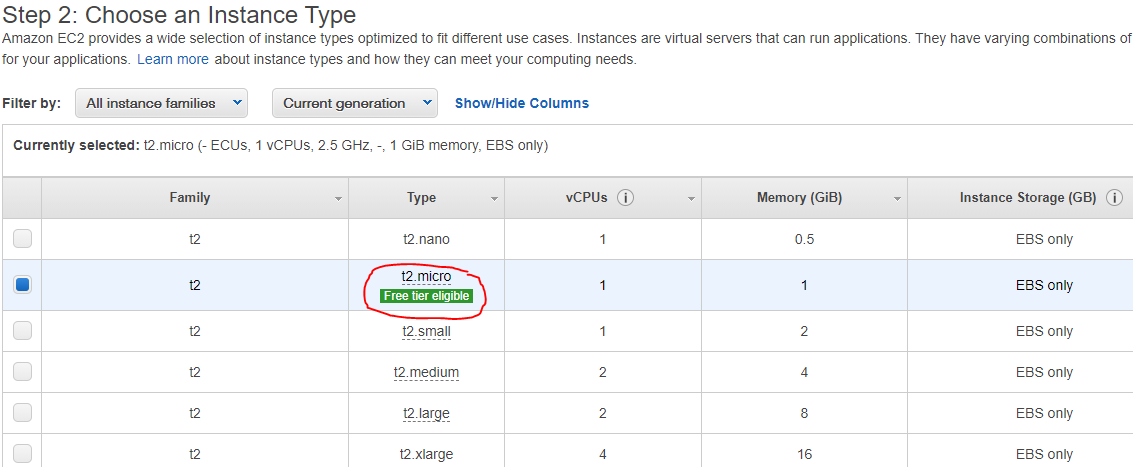The height and width of the screenshot is (467, 1133).
Task: Click t2.medium type name
Action: (x=426, y=372)
